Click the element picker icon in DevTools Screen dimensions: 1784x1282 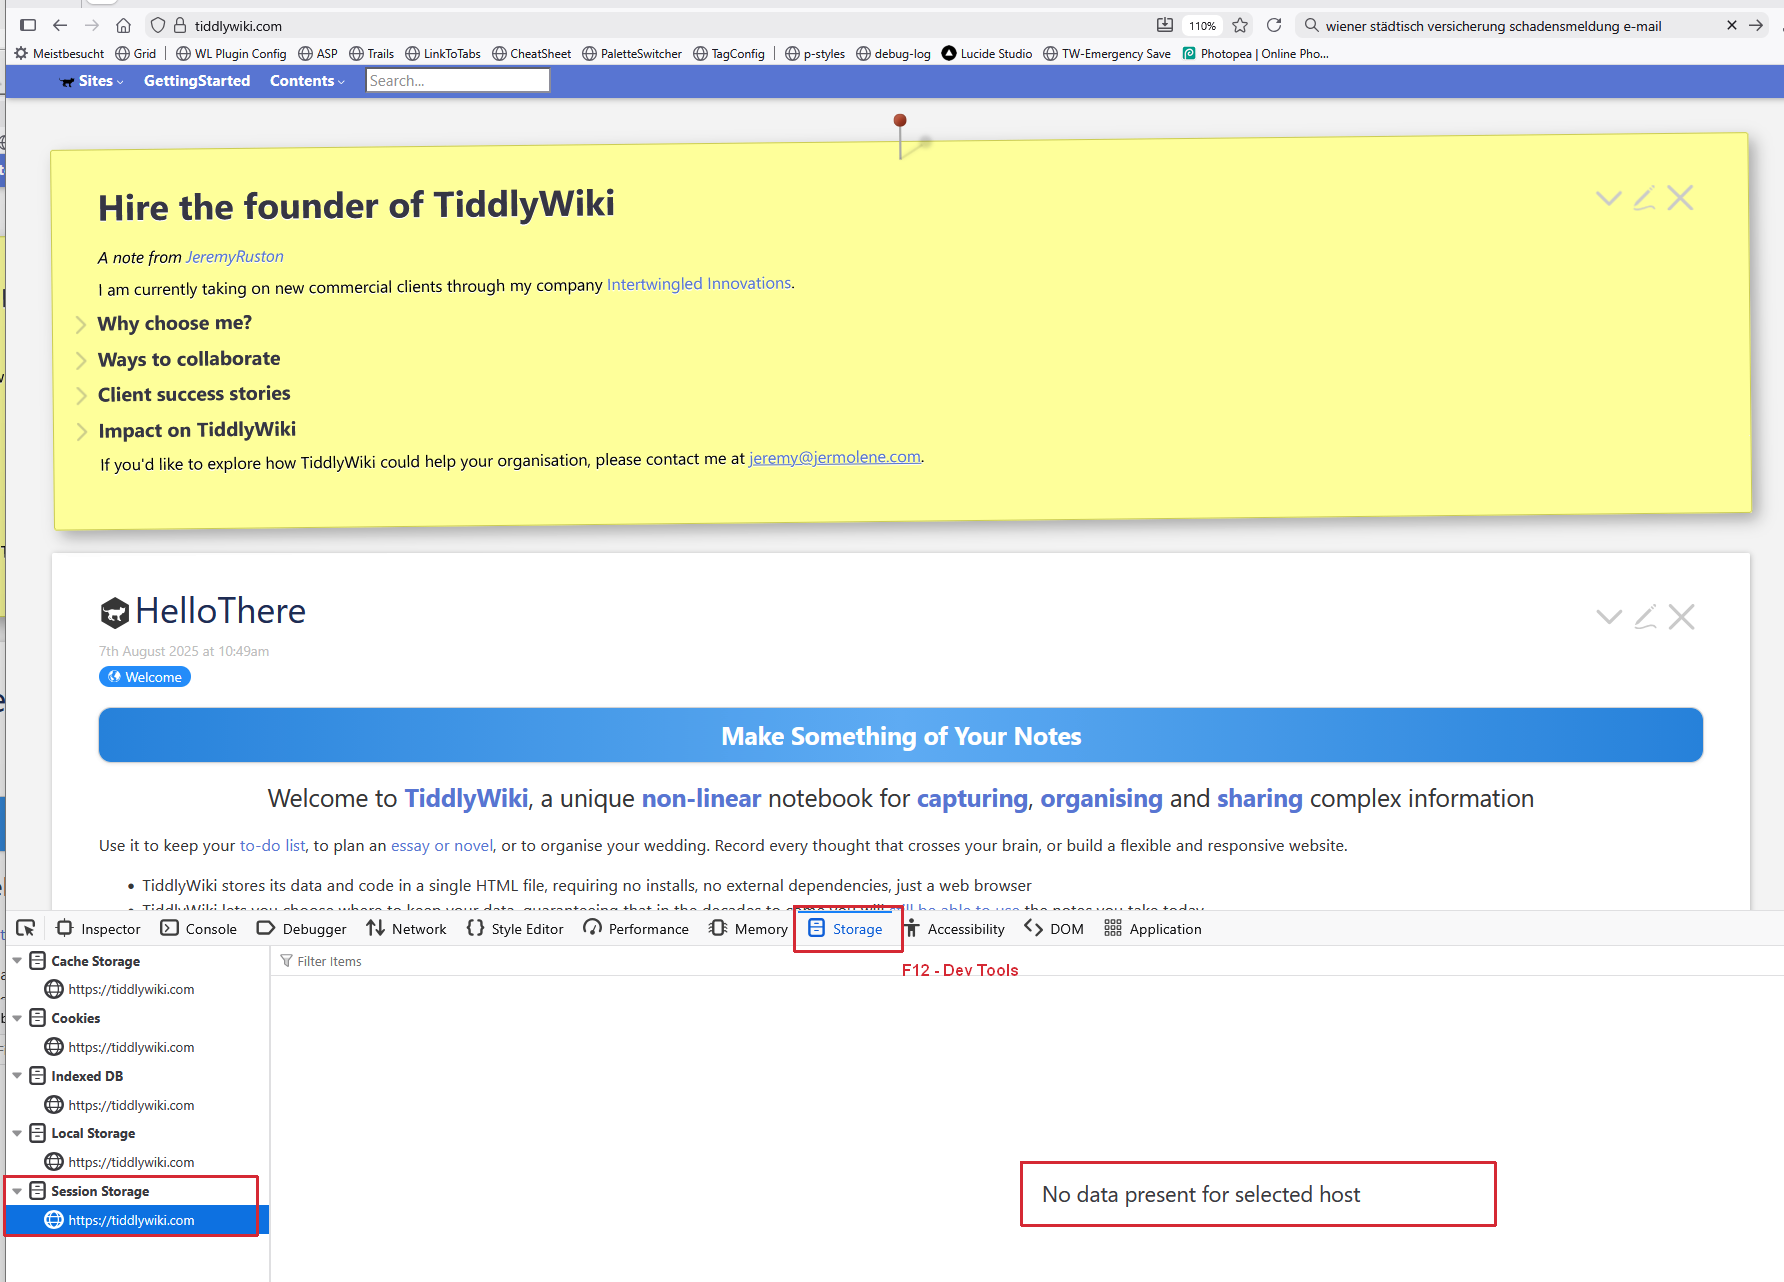26,928
